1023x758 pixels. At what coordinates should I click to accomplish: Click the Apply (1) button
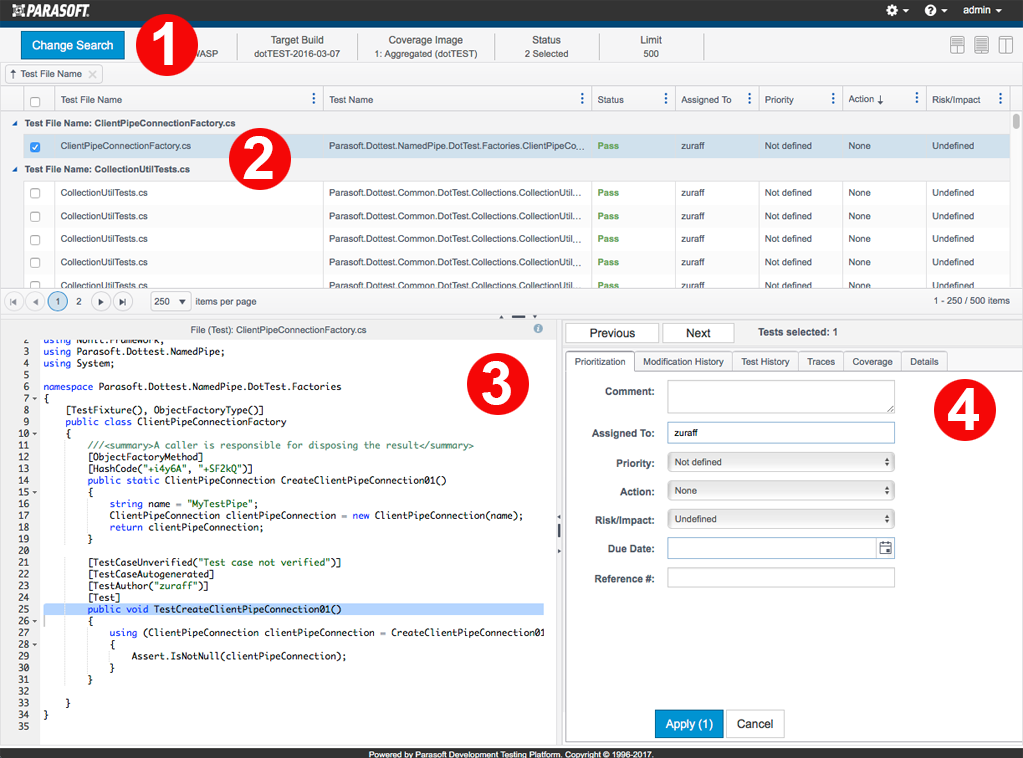689,724
